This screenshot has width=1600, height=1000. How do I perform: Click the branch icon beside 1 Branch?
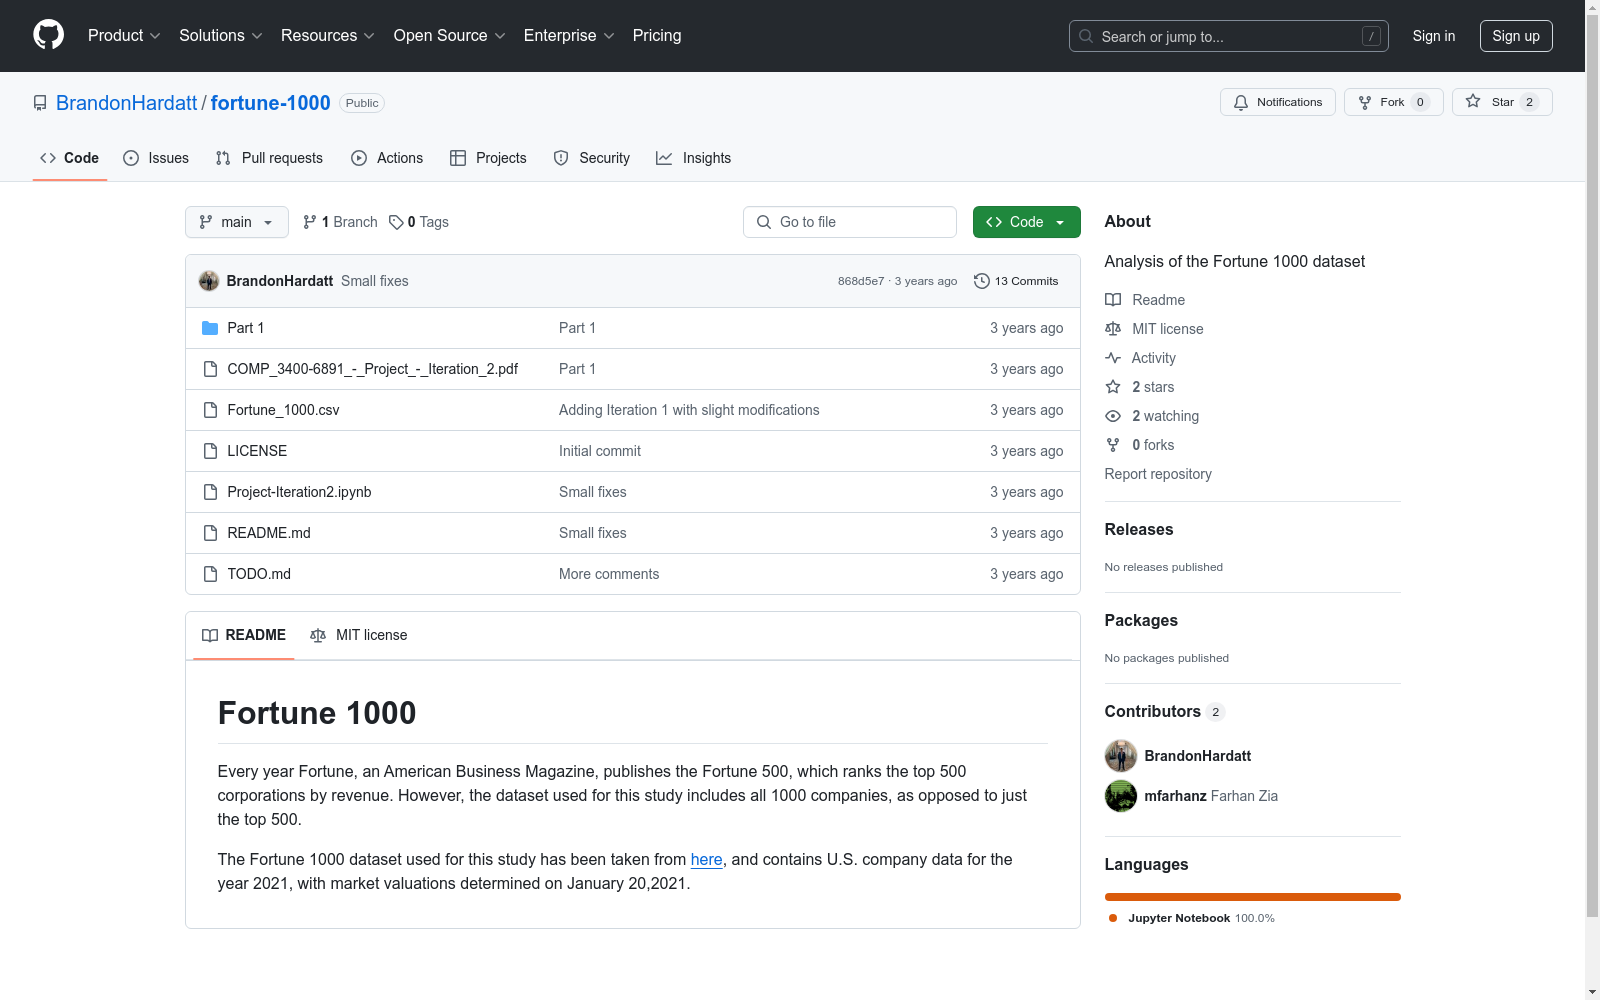click(310, 222)
